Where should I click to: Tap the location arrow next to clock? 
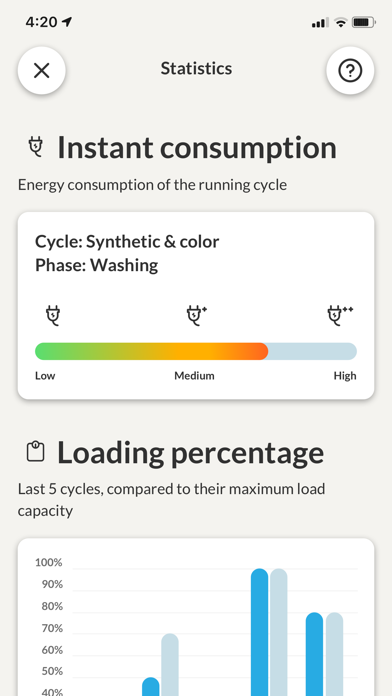coord(67,22)
